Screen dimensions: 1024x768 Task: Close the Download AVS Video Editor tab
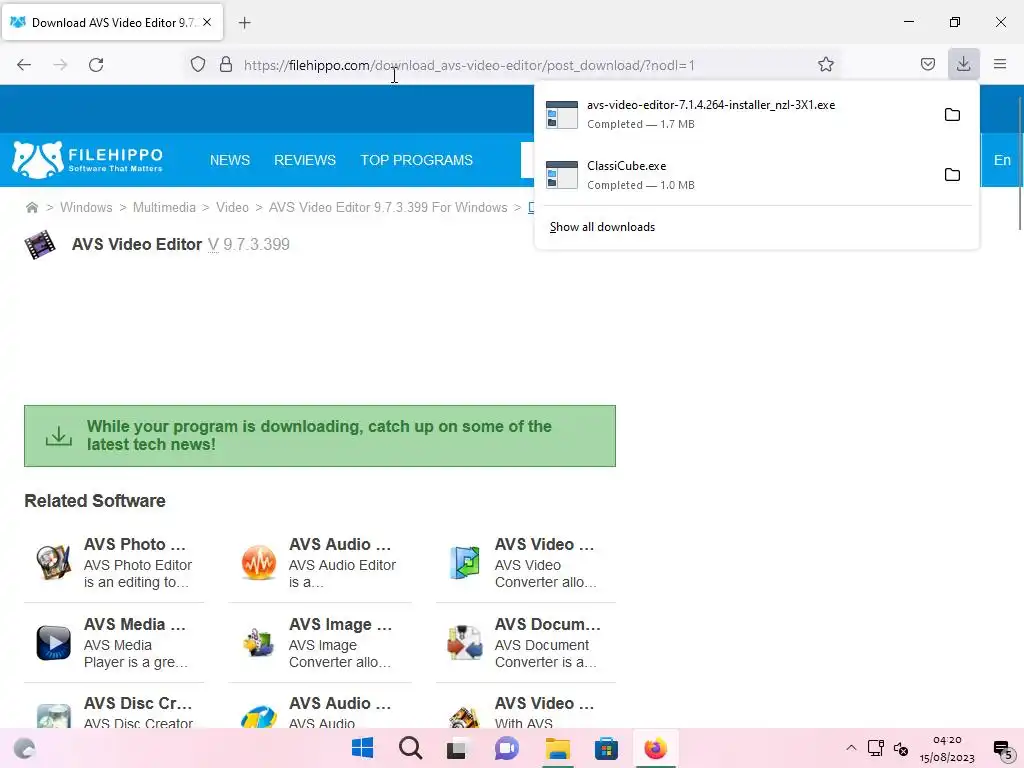click(207, 22)
